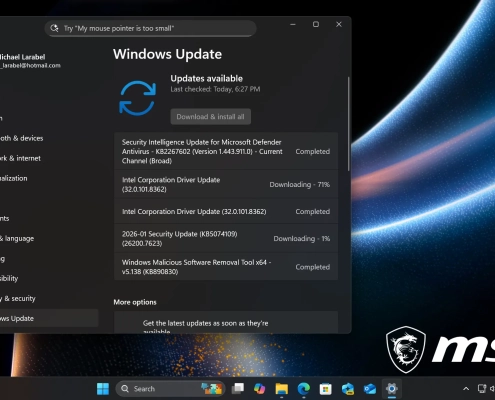495x400 pixels.
Task: Click the Intel Driver Update entry at Downloading 71%
Action: (x=226, y=184)
